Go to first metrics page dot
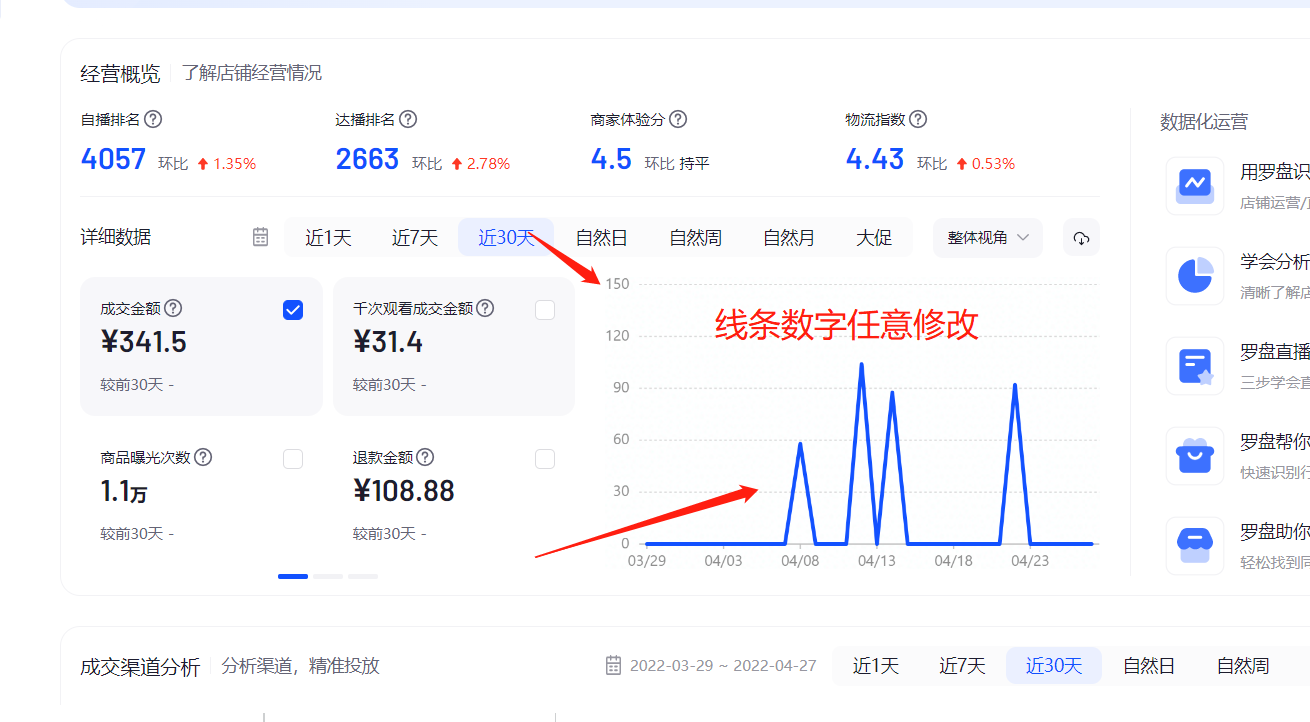This screenshot has width=1310, height=722. point(293,576)
